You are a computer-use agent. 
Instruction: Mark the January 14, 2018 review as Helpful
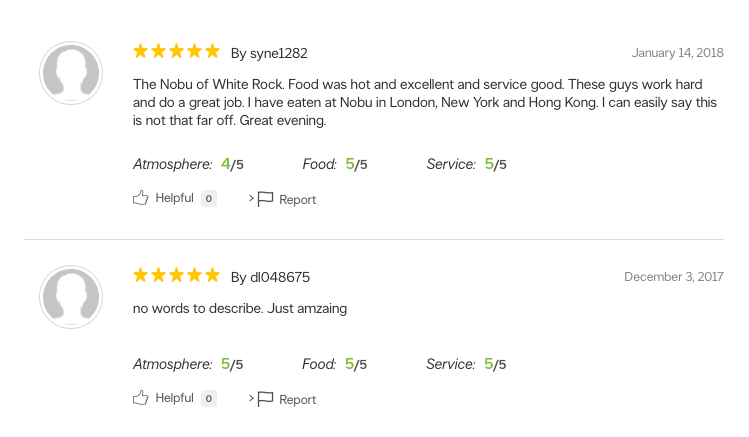click(x=174, y=198)
